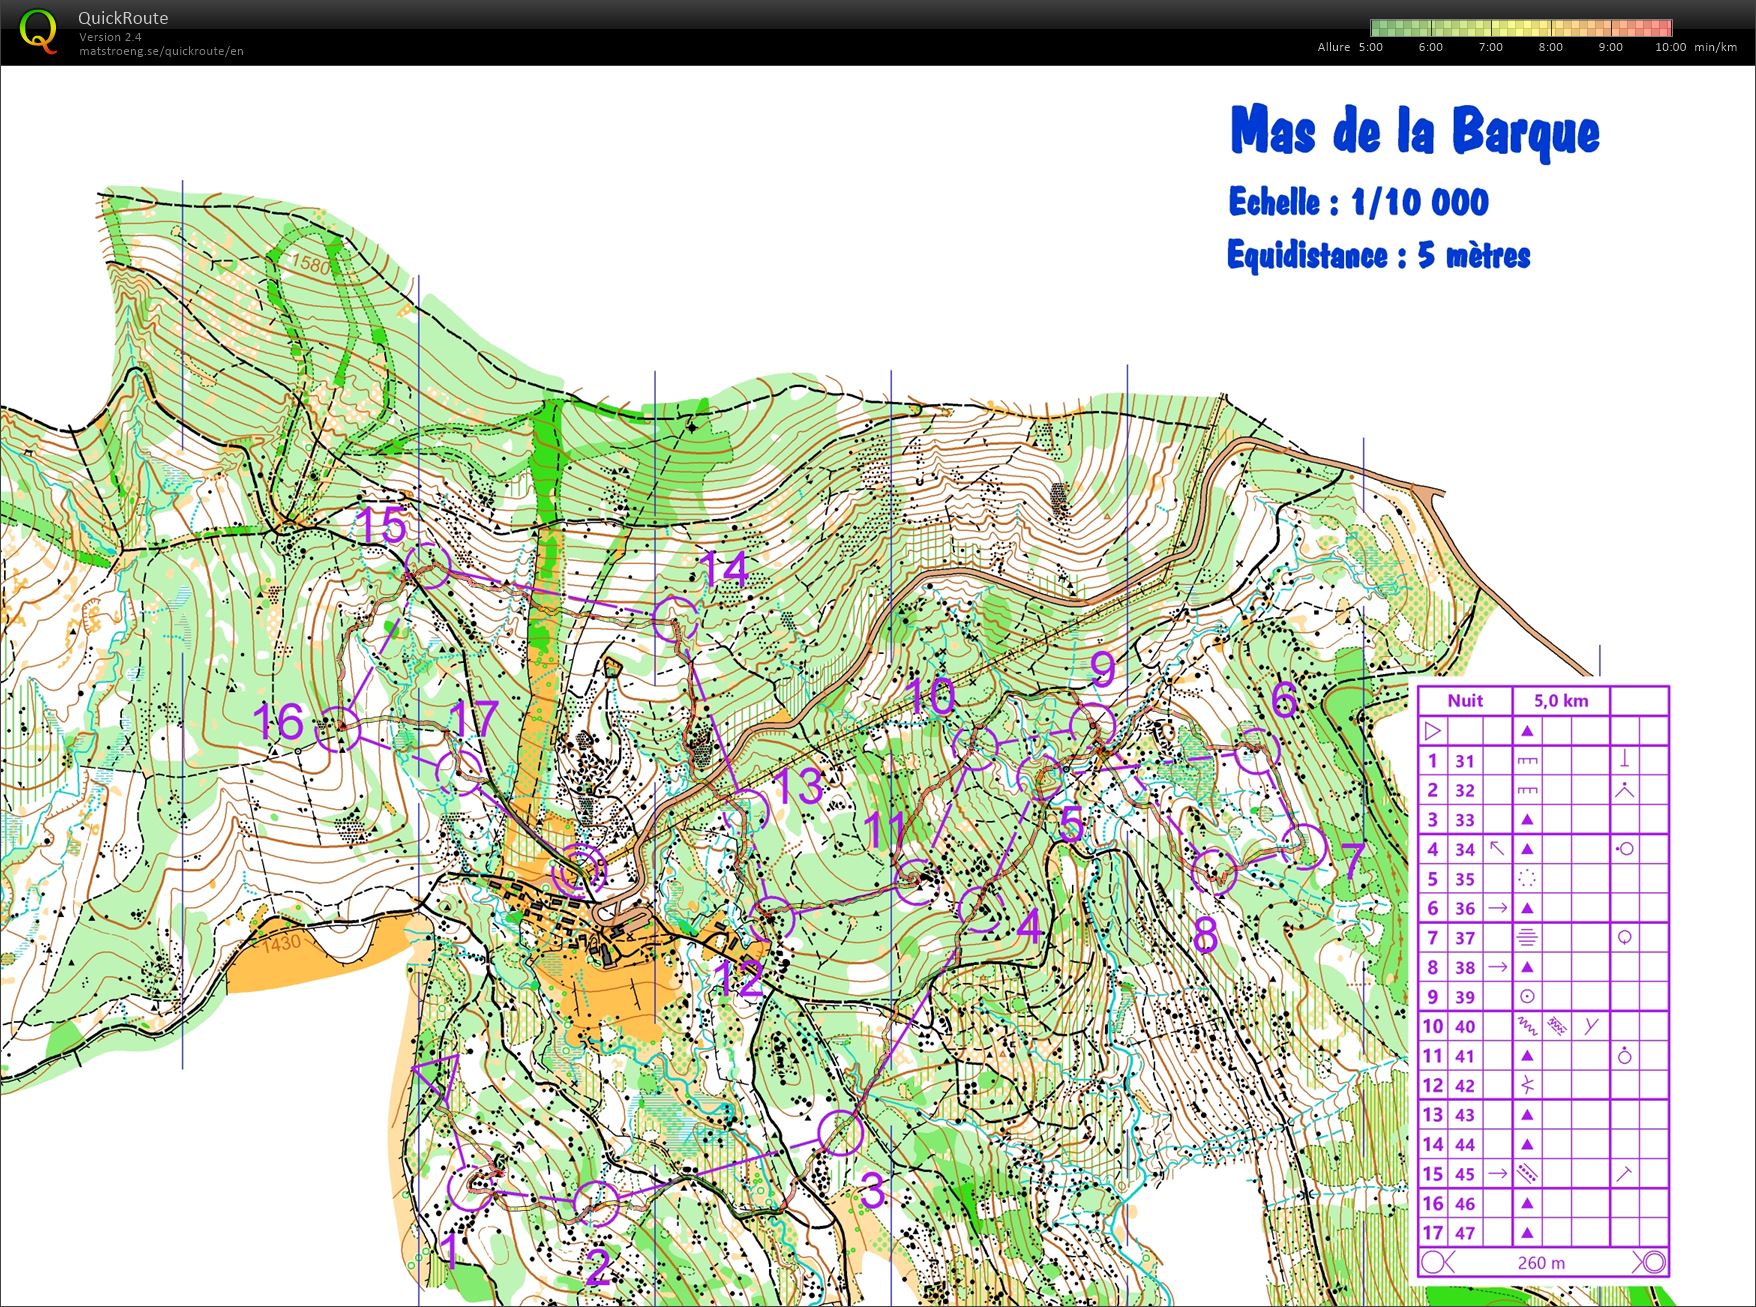Click the feature symbol in table row 12
The width and height of the screenshot is (1756, 1307).
[x=1527, y=1085]
